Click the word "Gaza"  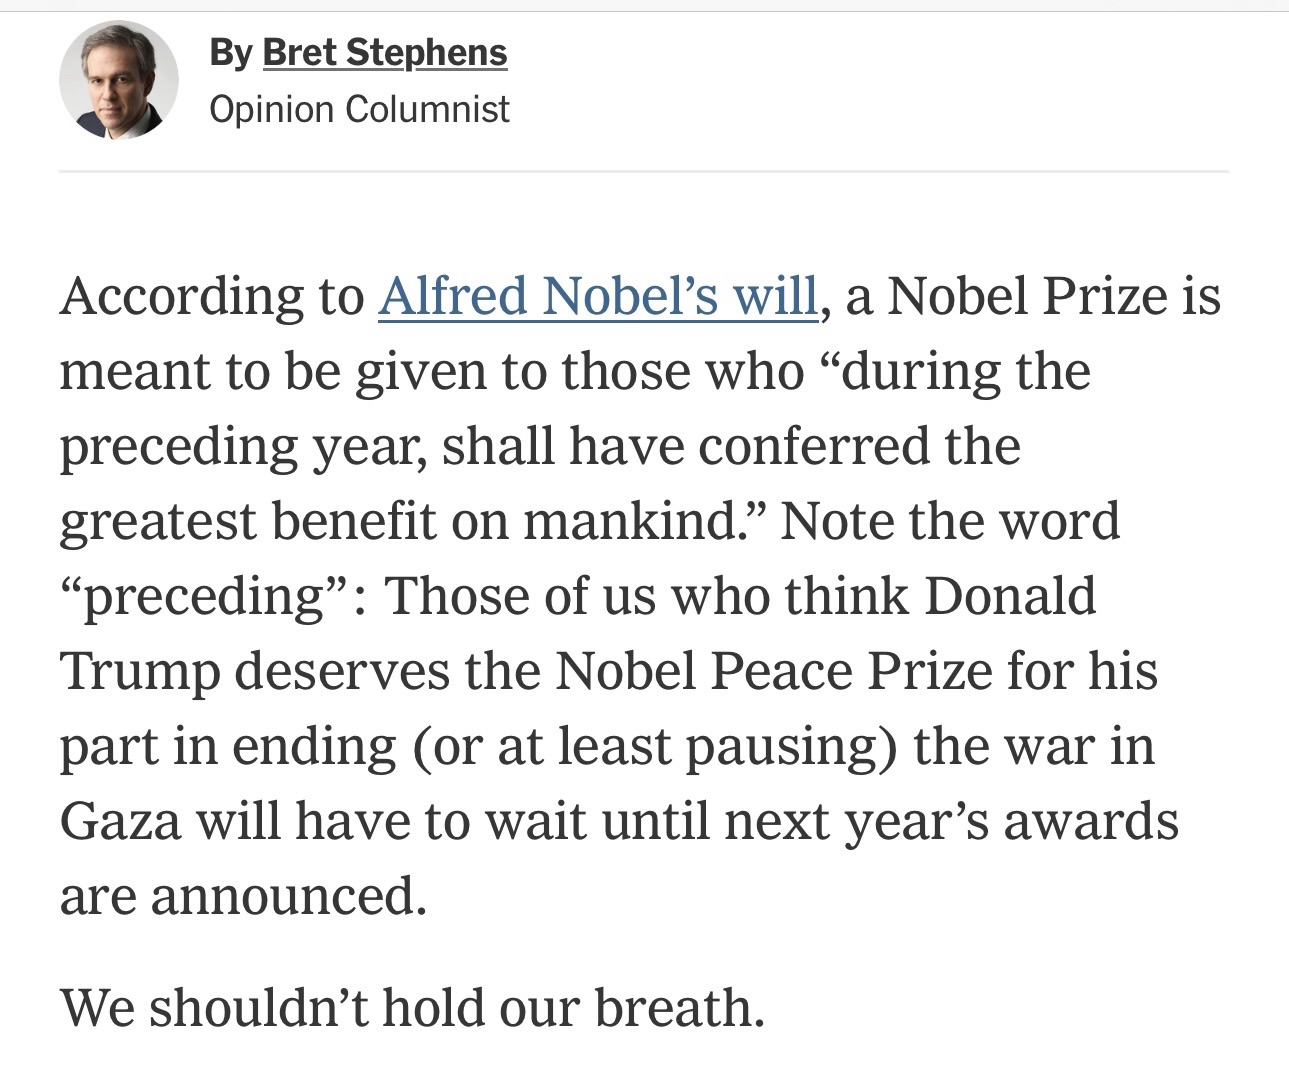tap(120, 821)
